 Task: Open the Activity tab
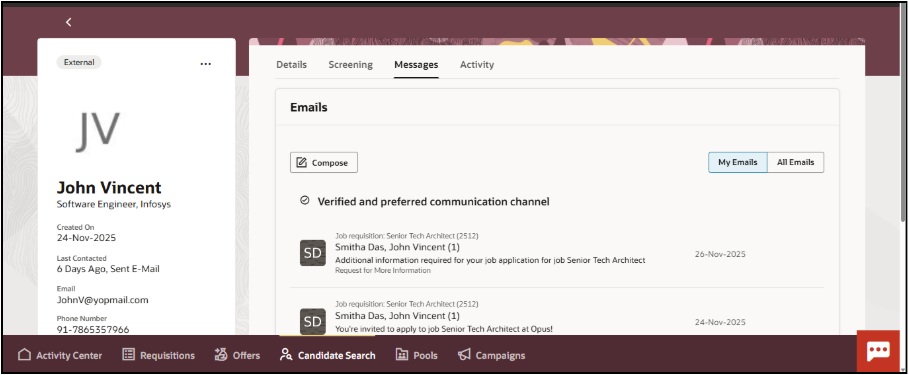tap(477, 65)
